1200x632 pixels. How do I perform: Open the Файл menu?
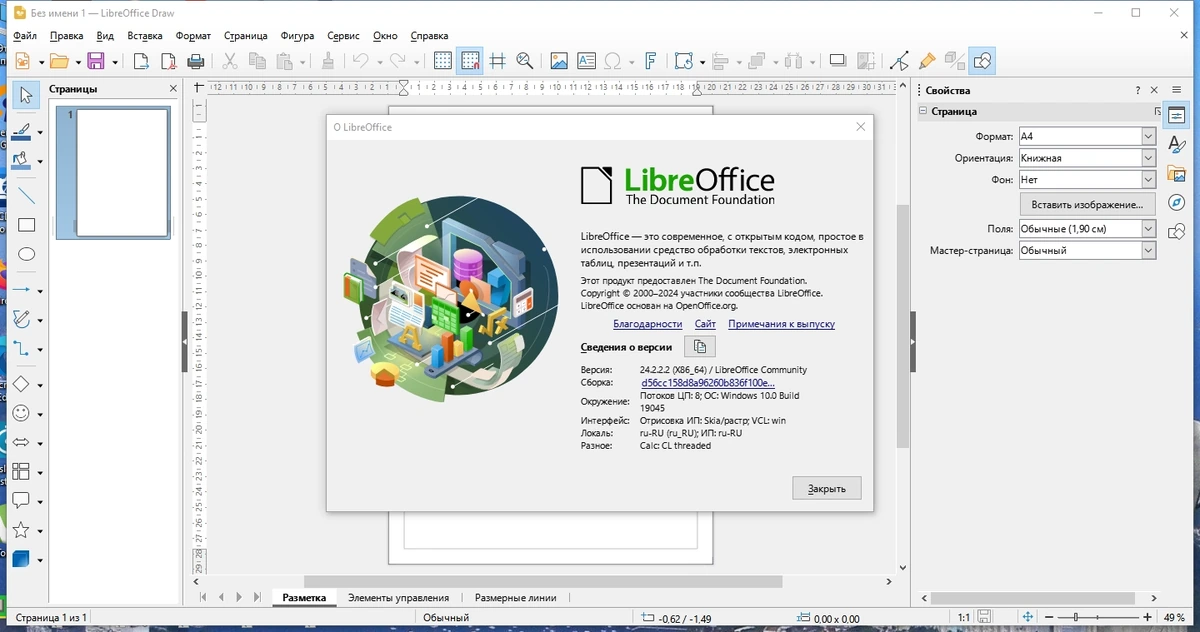pyautogui.click(x=25, y=36)
